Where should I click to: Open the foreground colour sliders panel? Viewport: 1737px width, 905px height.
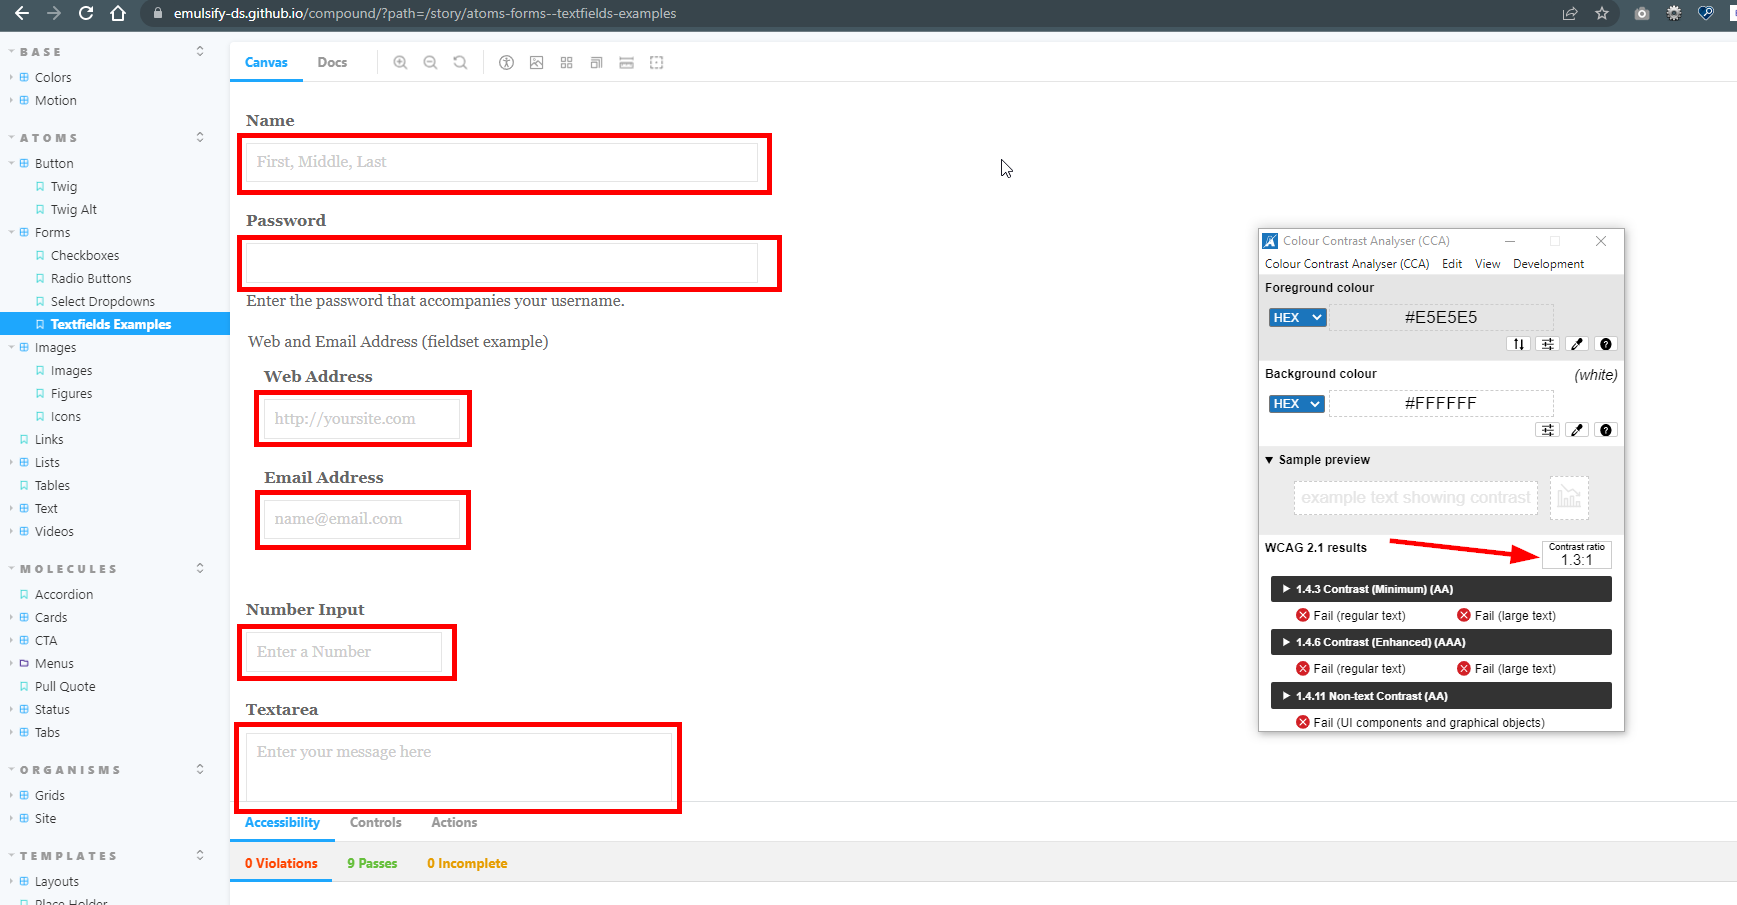click(x=1547, y=343)
